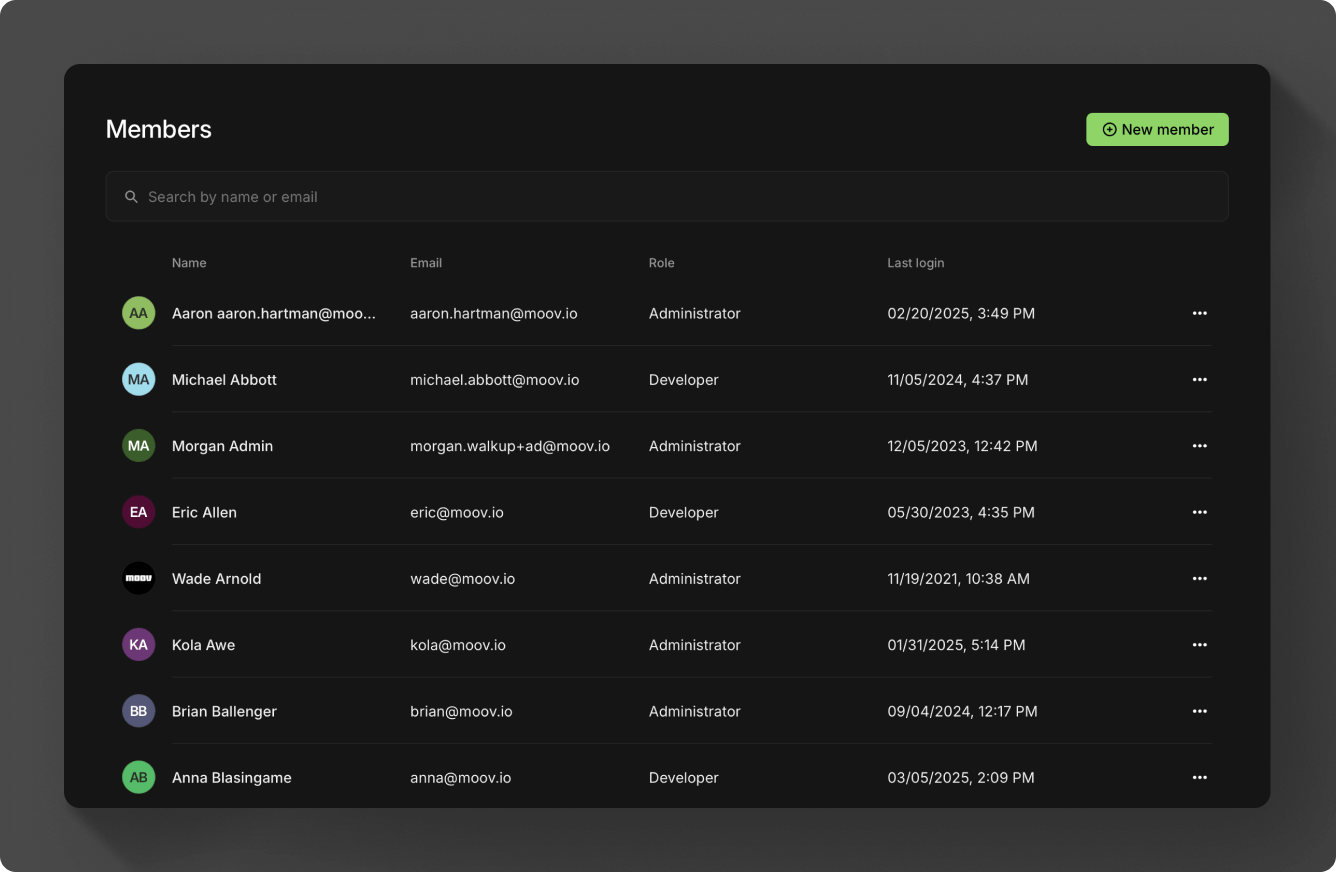1336x872 pixels.
Task: Open three-dot menu for Michael Abbott
Action: pyautogui.click(x=1200, y=379)
